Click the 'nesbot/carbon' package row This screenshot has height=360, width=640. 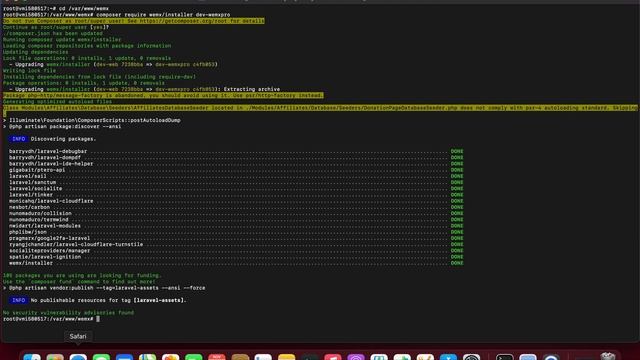(x=236, y=207)
